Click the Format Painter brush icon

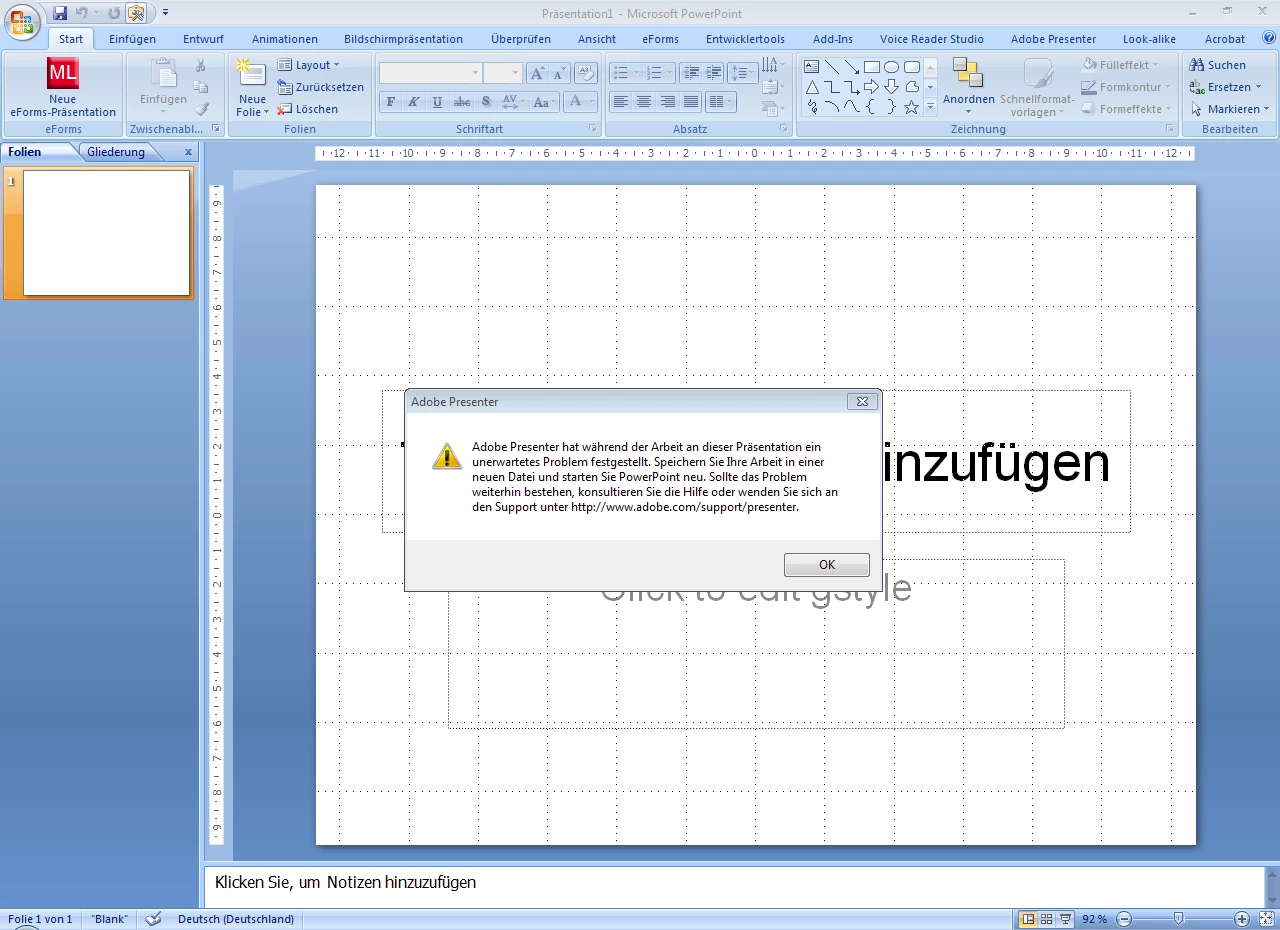[x=201, y=109]
